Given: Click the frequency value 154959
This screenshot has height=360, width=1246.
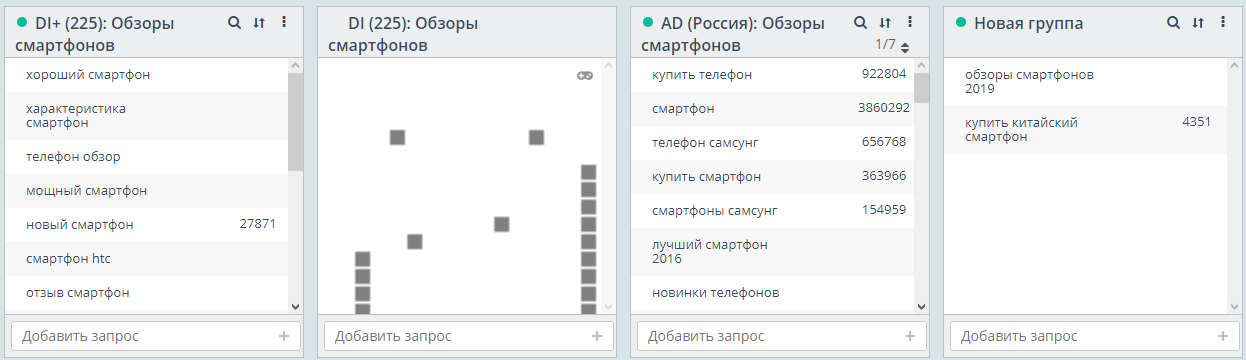Looking at the screenshot, I should 884,211.
